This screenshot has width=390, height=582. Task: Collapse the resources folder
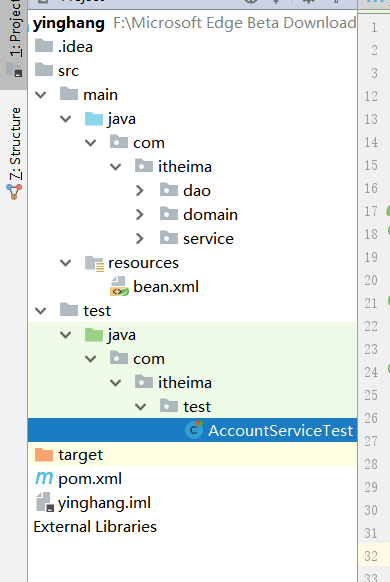66,263
